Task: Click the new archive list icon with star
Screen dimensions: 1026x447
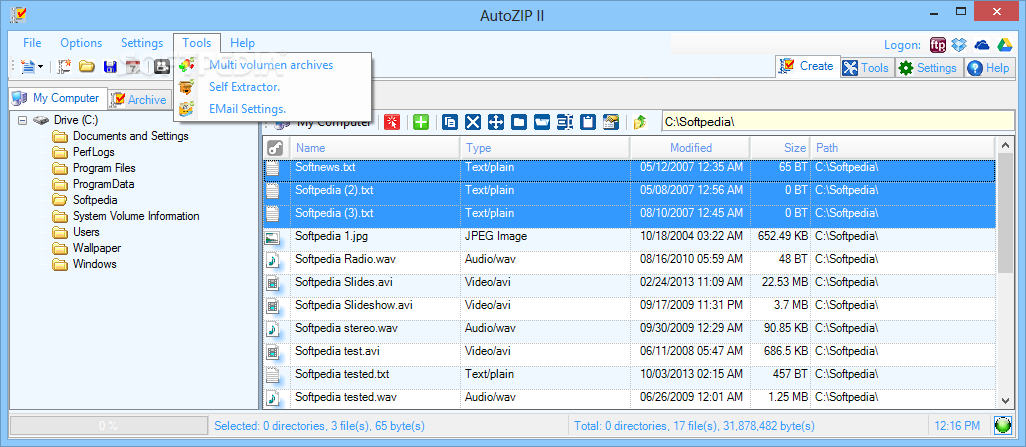Action: click(64, 66)
